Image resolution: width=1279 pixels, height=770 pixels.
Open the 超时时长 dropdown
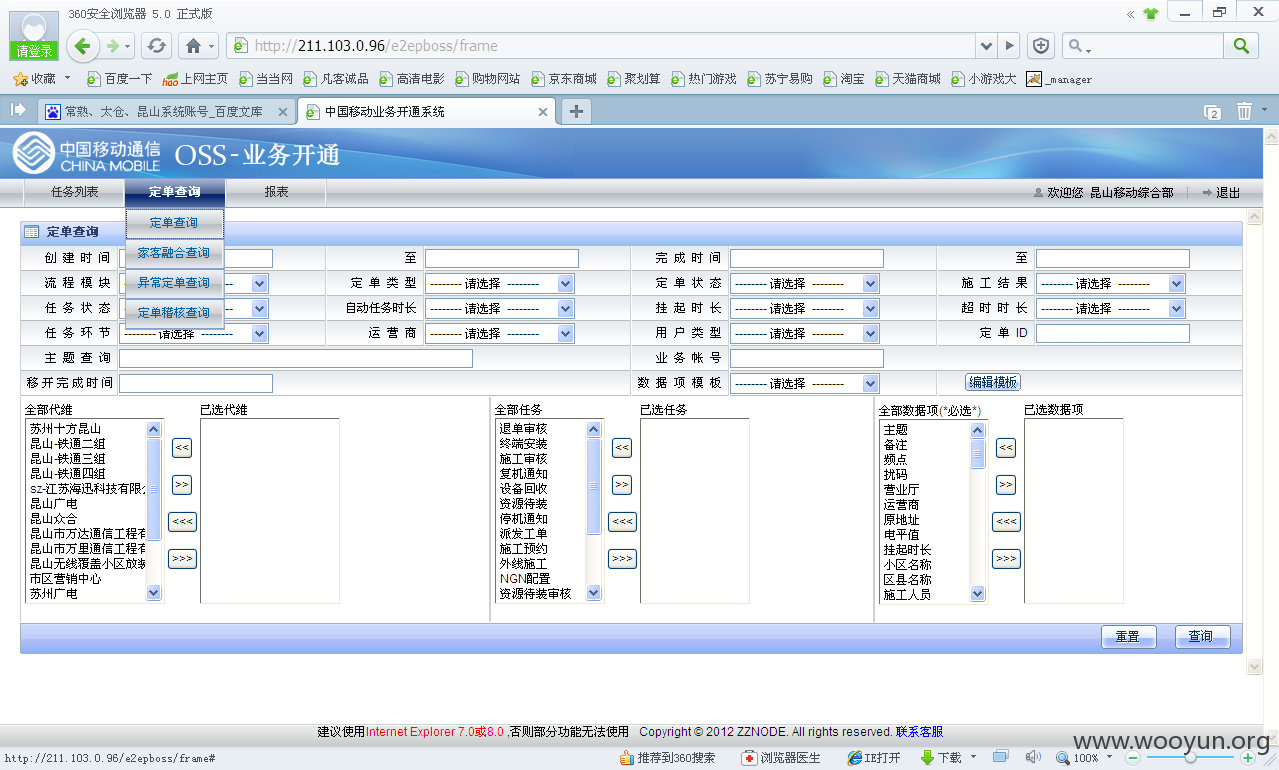coord(1110,309)
